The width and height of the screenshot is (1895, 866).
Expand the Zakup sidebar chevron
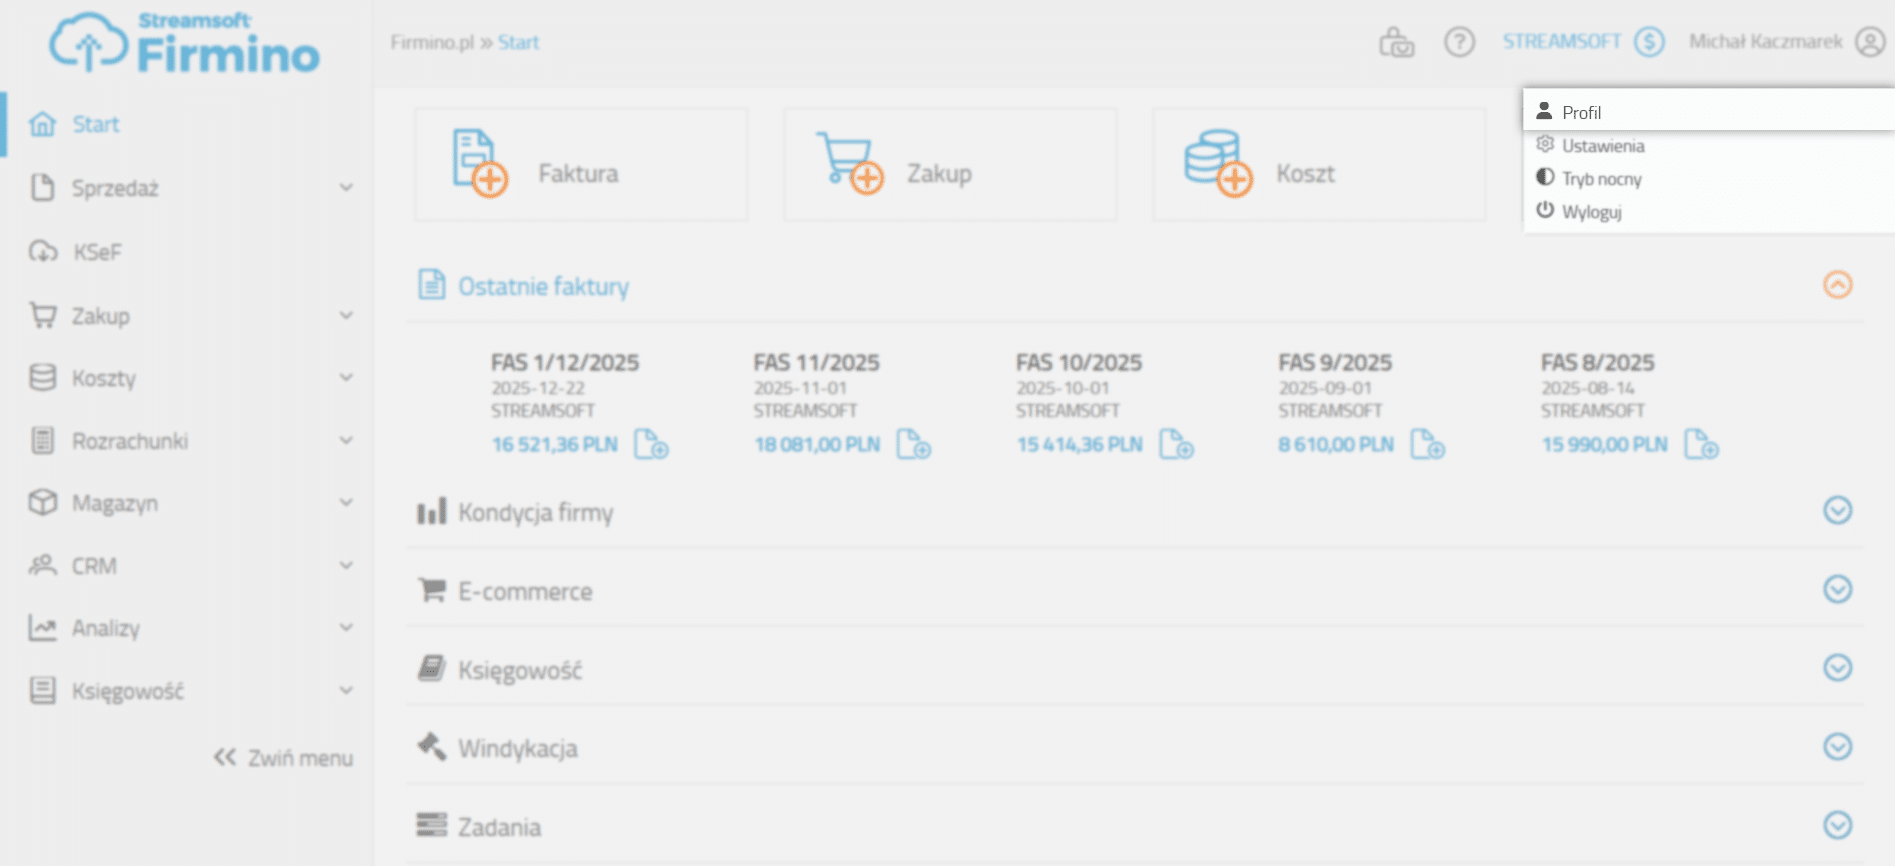[x=346, y=315]
